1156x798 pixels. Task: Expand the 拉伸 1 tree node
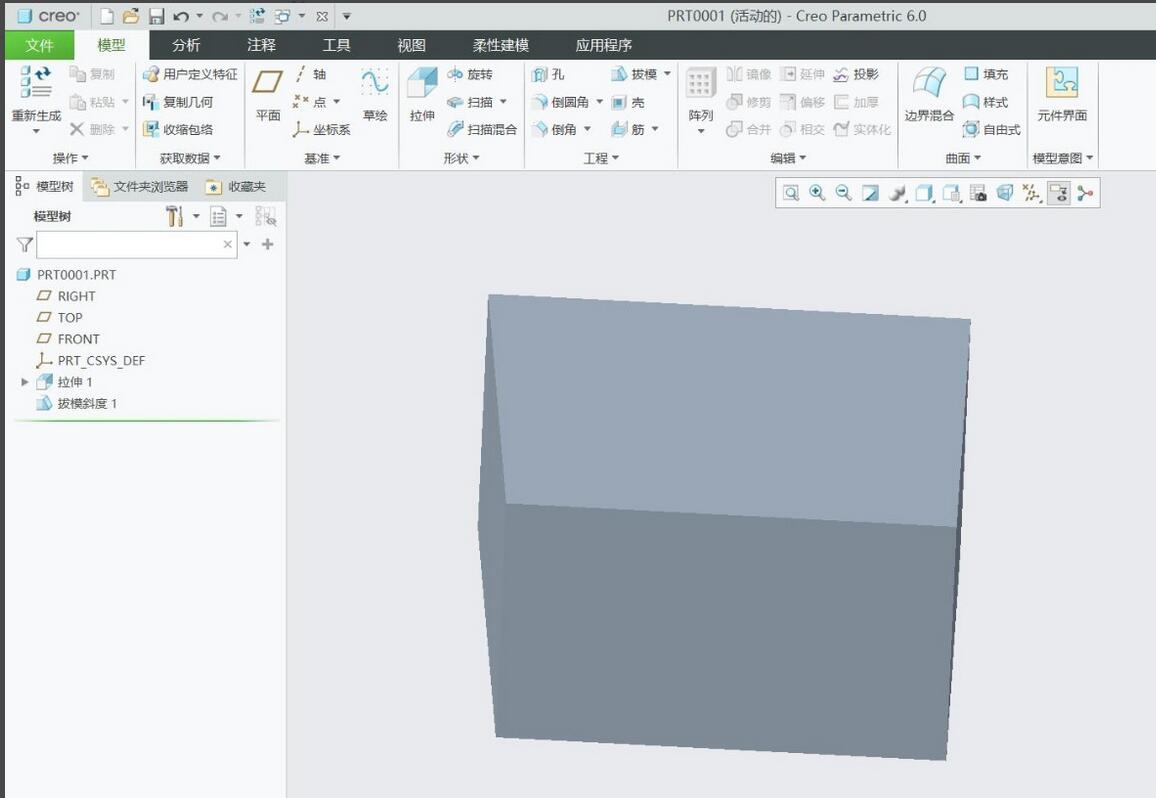click(24, 382)
